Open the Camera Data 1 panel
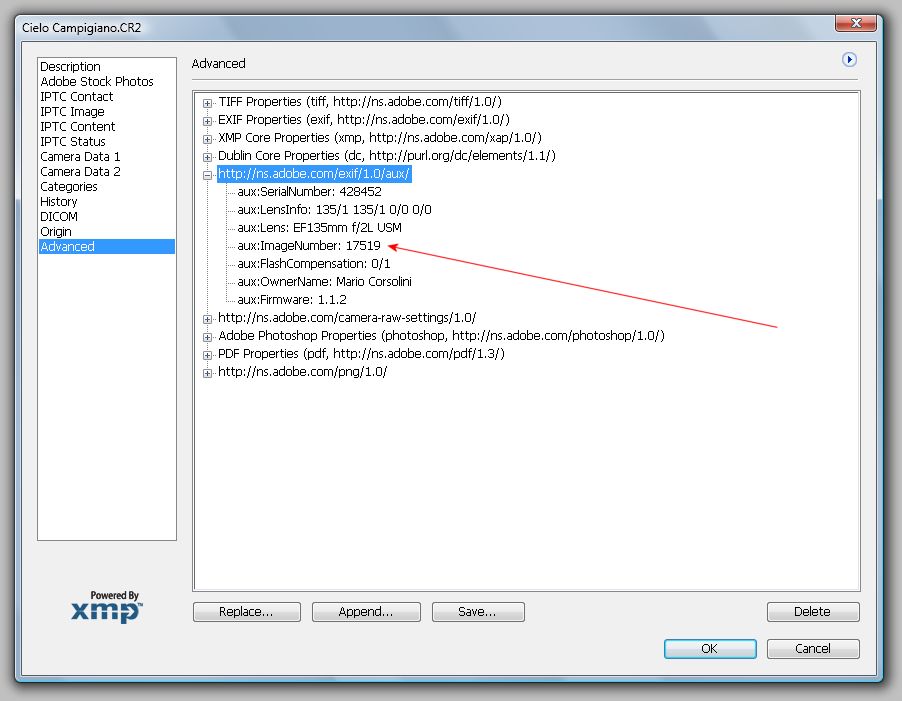Viewport: 902px width, 701px height. 80,157
